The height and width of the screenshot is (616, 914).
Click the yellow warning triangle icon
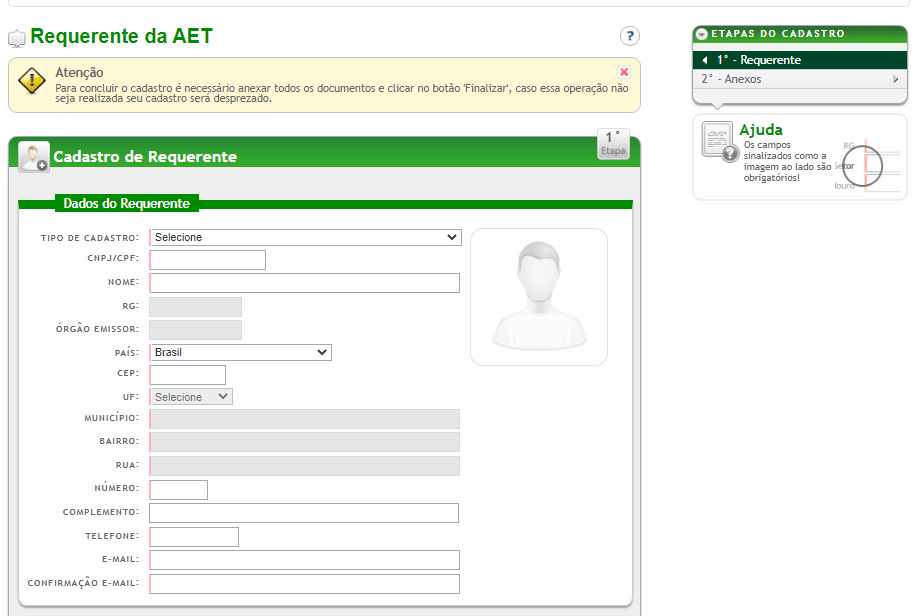pyautogui.click(x=32, y=82)
